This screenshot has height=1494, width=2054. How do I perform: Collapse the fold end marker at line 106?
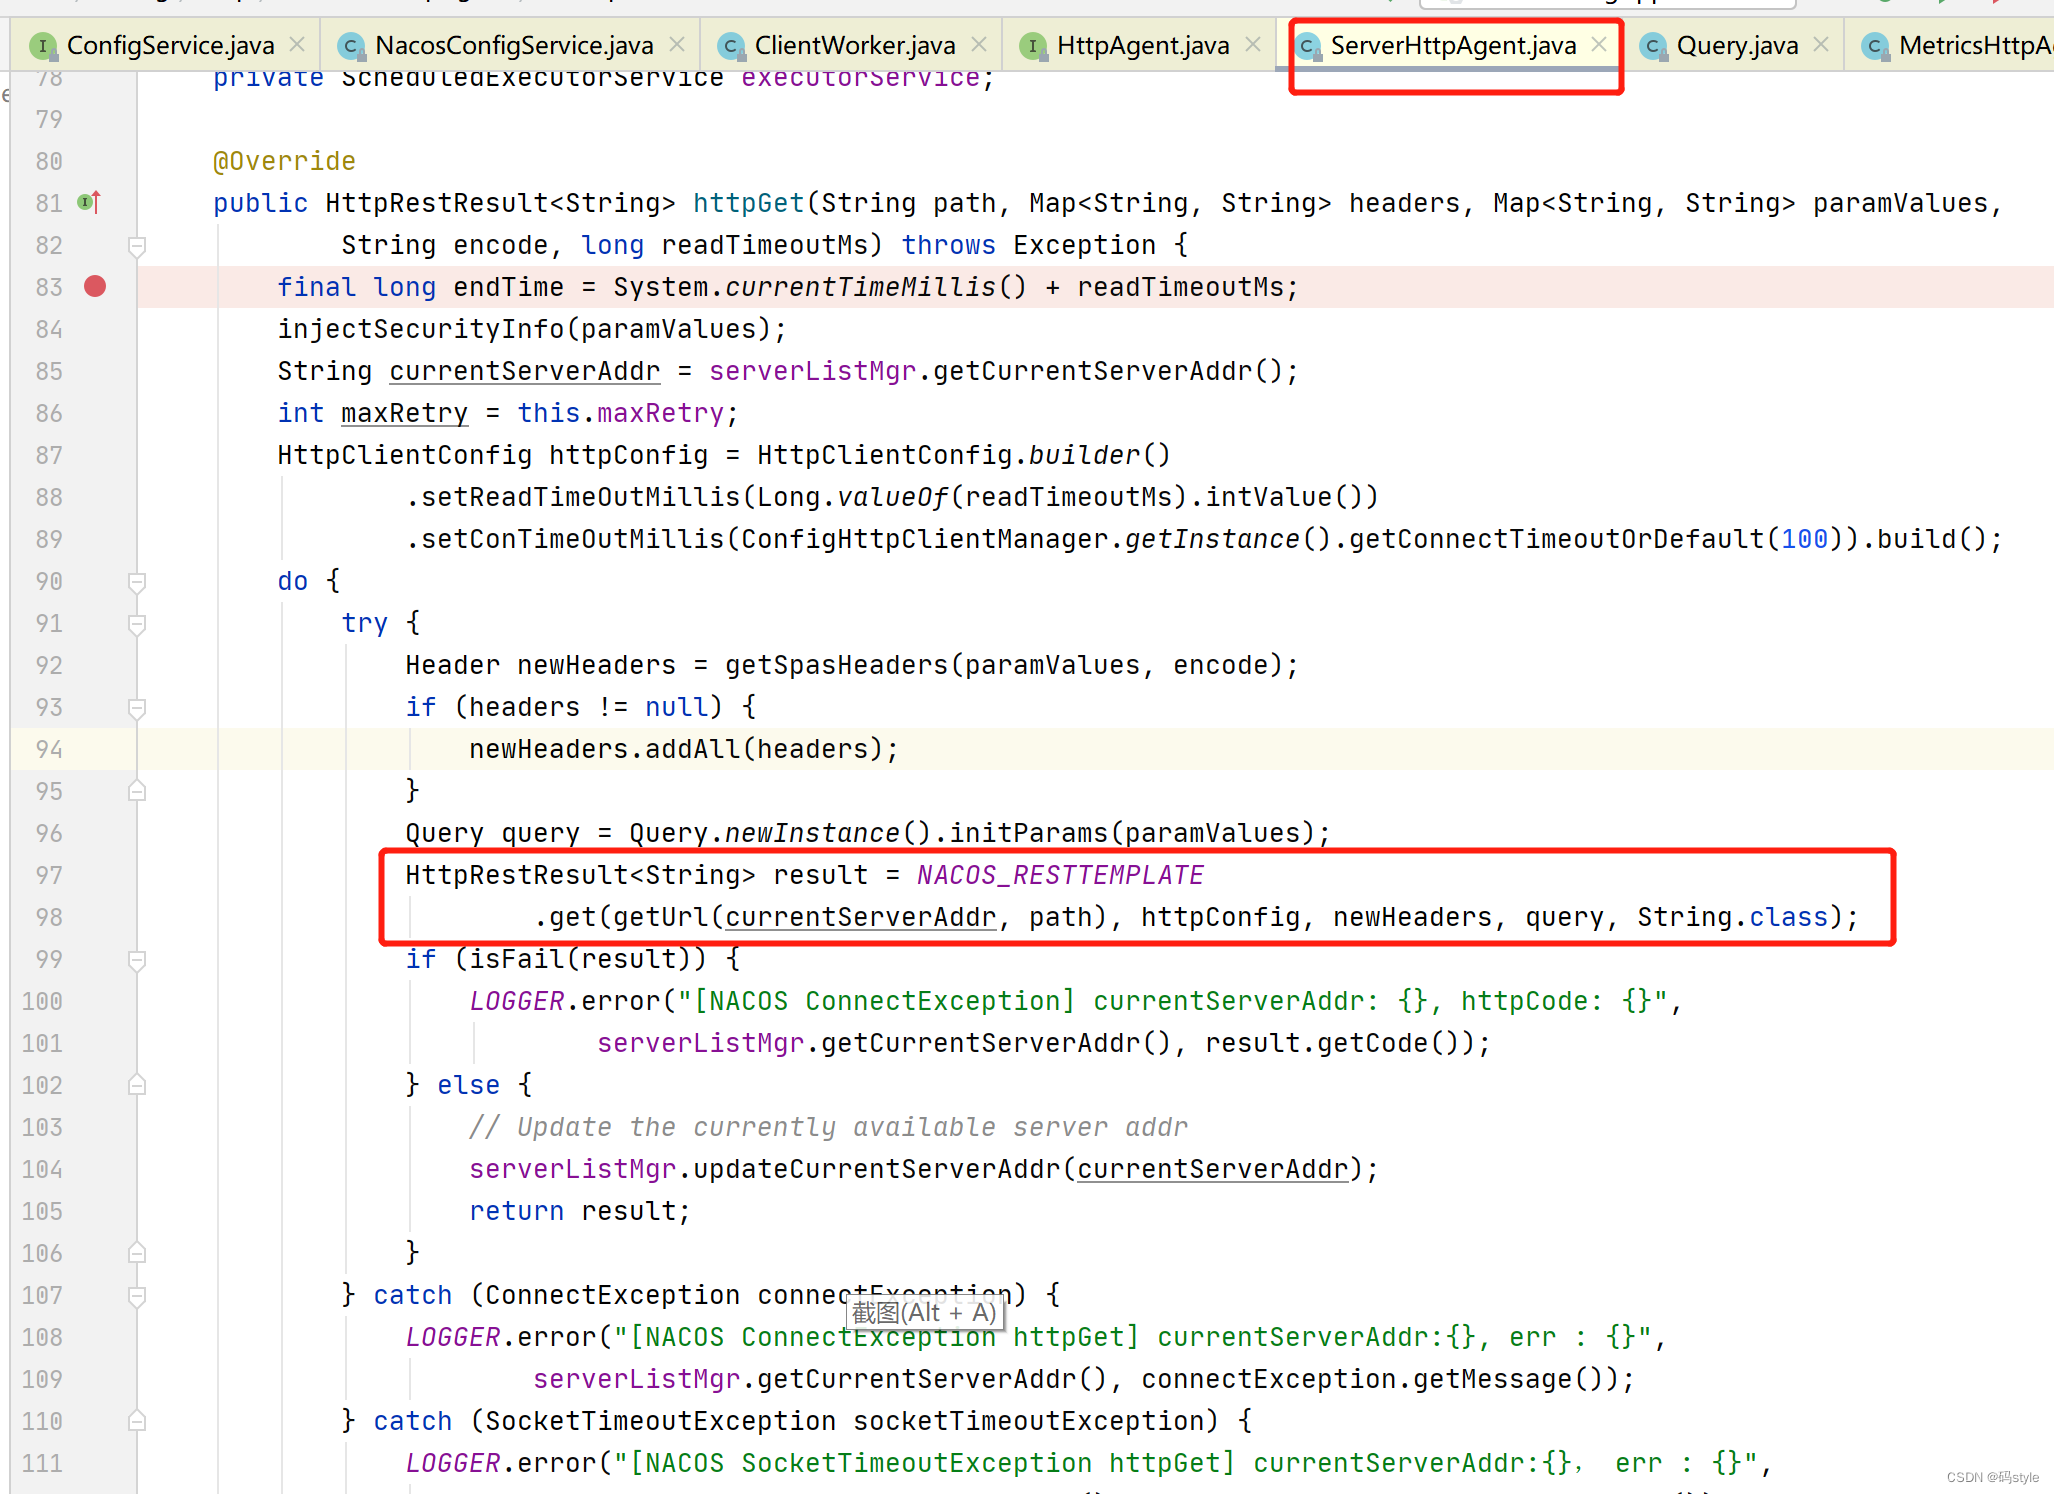click(x=138, y=1253)
